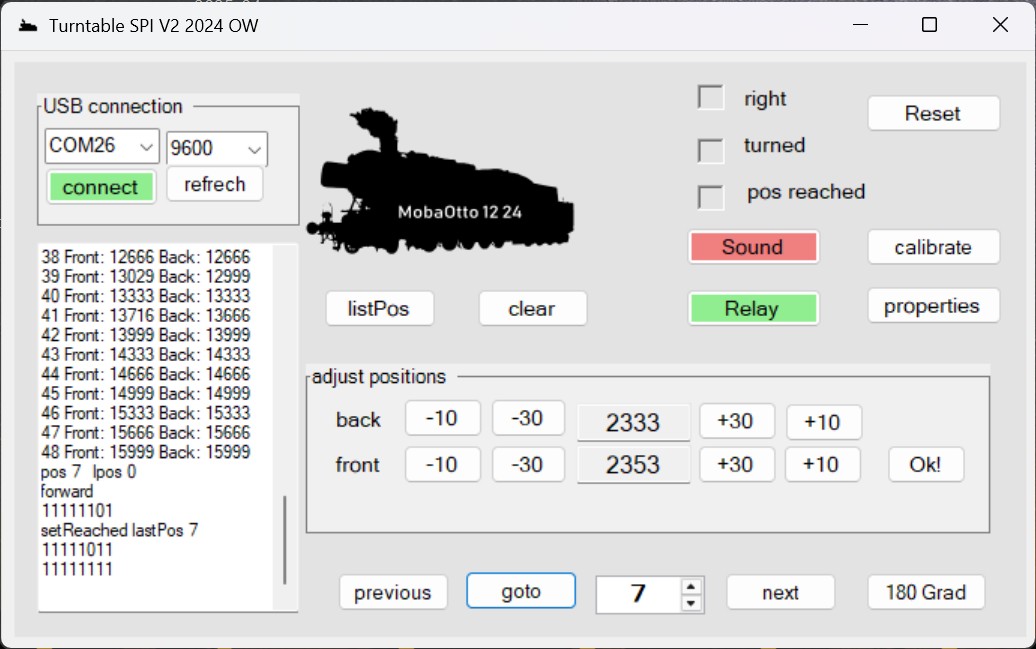Decrease position with the spinner down arrow
The height and width of the screenshot is (649, 1036).
[x=691, y=603]
